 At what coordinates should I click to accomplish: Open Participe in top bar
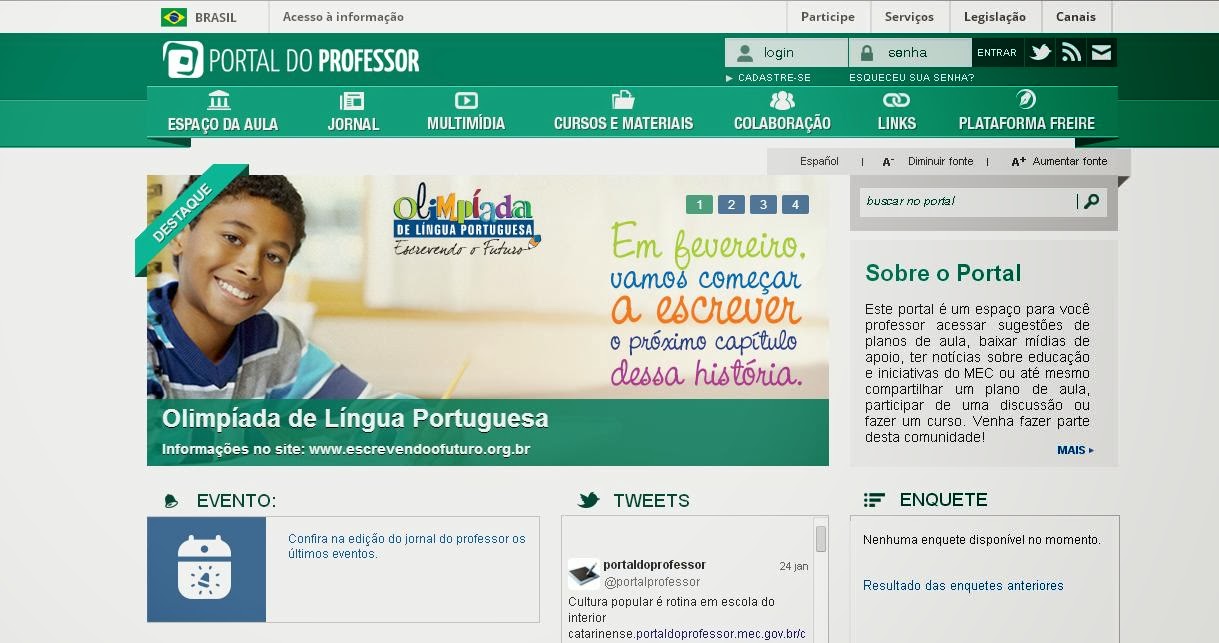tap(828, 17)
